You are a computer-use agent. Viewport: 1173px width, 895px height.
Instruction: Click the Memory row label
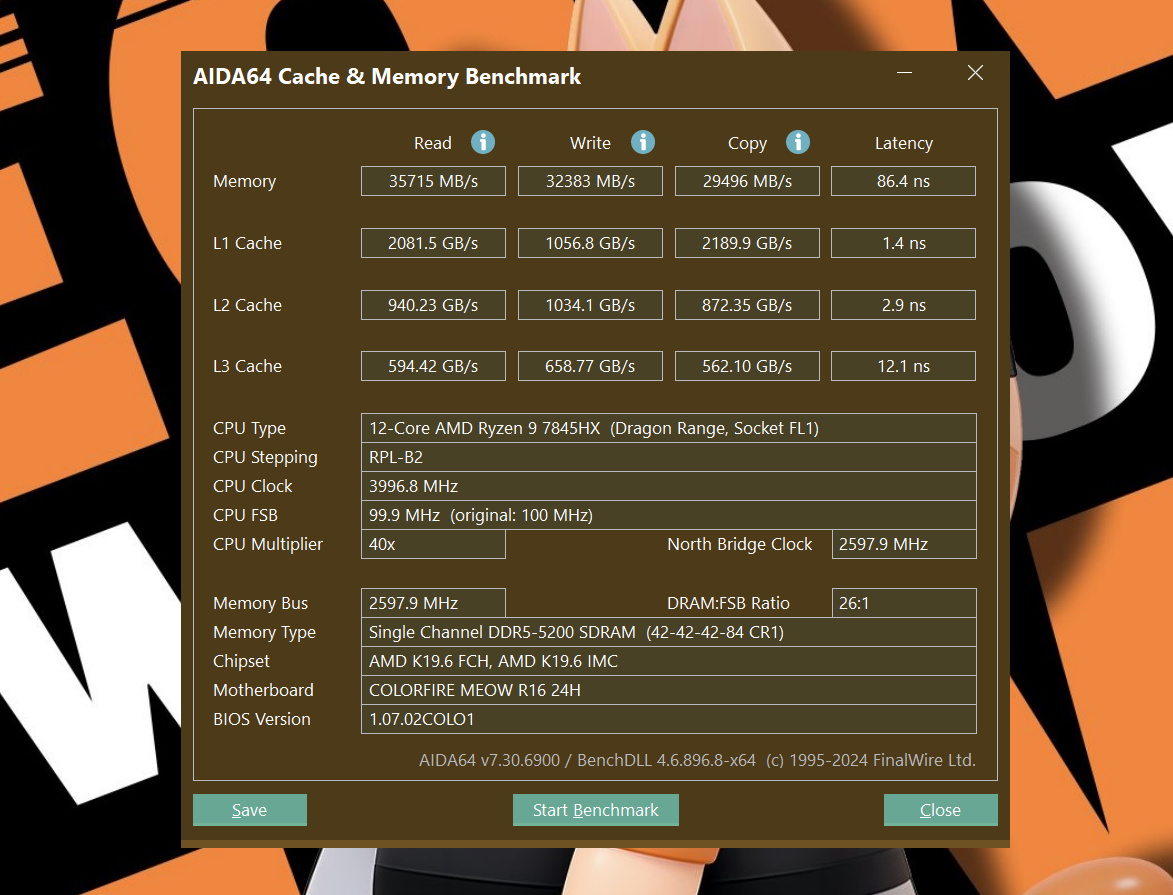click(x=245, y=182)
